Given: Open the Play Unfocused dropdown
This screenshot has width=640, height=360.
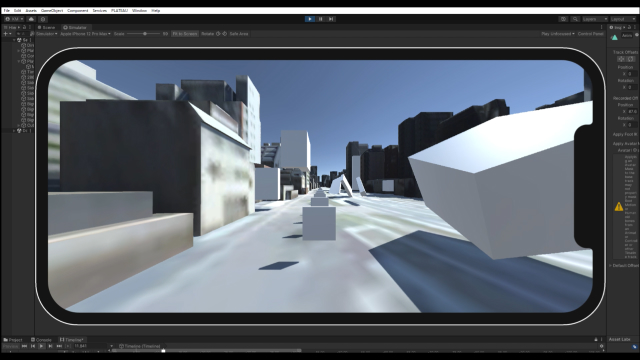Looking at the screenshot, I should pyautogui.click(x=558, y=34).
